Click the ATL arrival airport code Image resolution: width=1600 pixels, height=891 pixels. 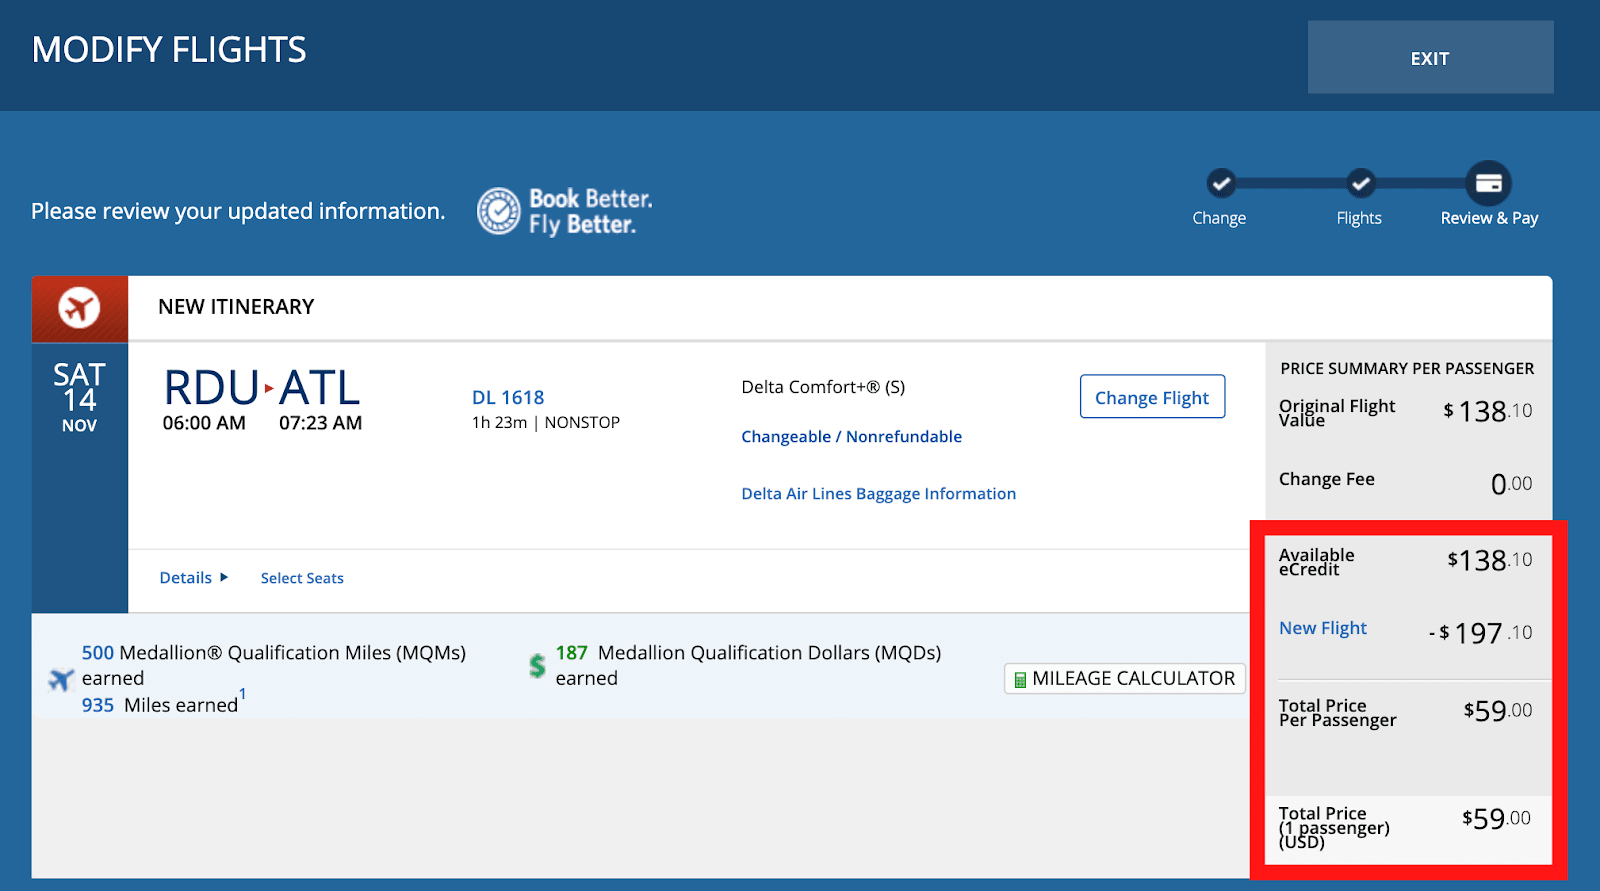tap(319, 388)
